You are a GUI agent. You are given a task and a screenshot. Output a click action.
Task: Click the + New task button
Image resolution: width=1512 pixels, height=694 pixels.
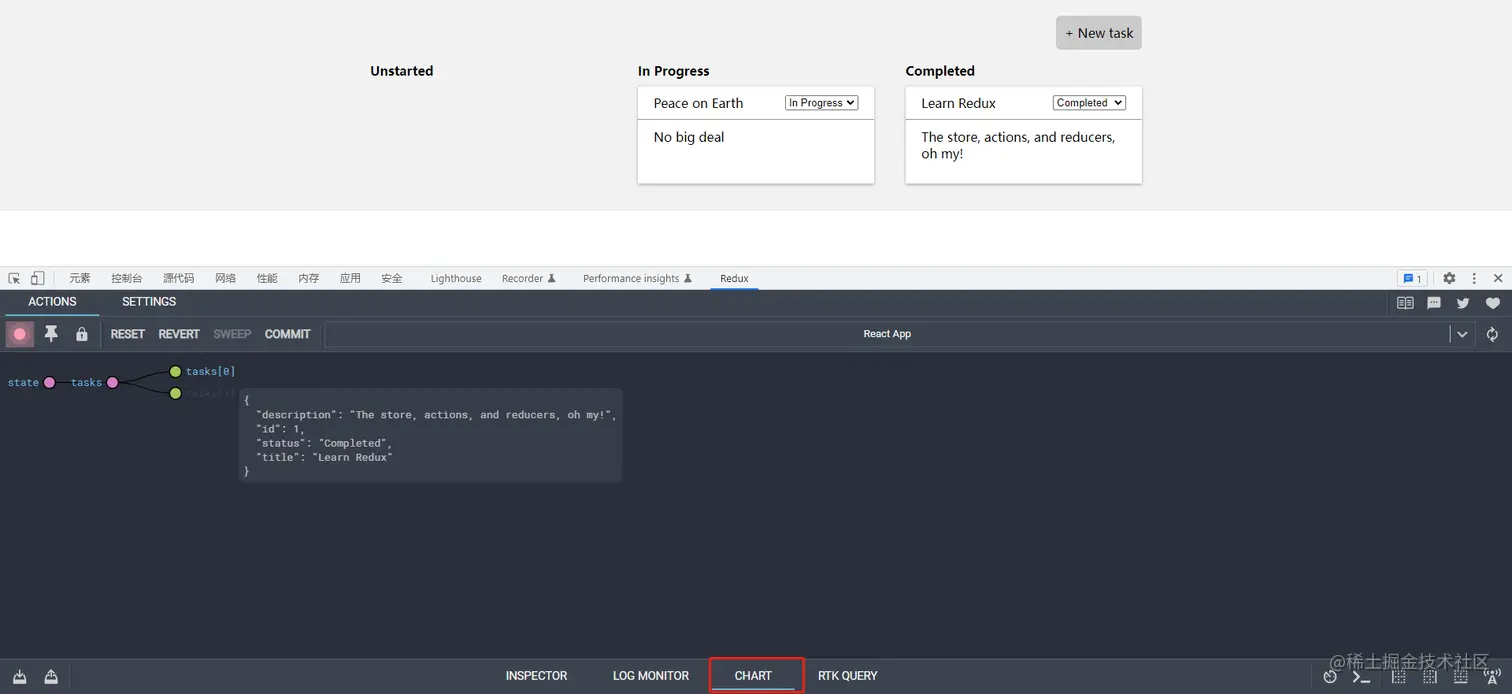coord(1099,33)
